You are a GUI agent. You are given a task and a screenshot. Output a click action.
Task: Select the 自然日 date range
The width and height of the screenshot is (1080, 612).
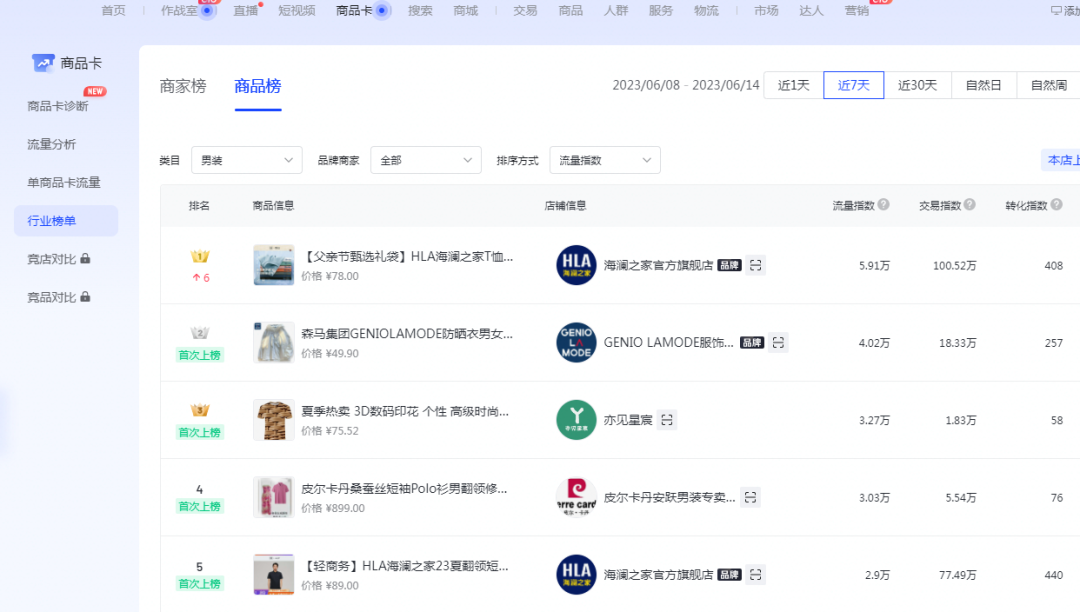pos(984,85)
